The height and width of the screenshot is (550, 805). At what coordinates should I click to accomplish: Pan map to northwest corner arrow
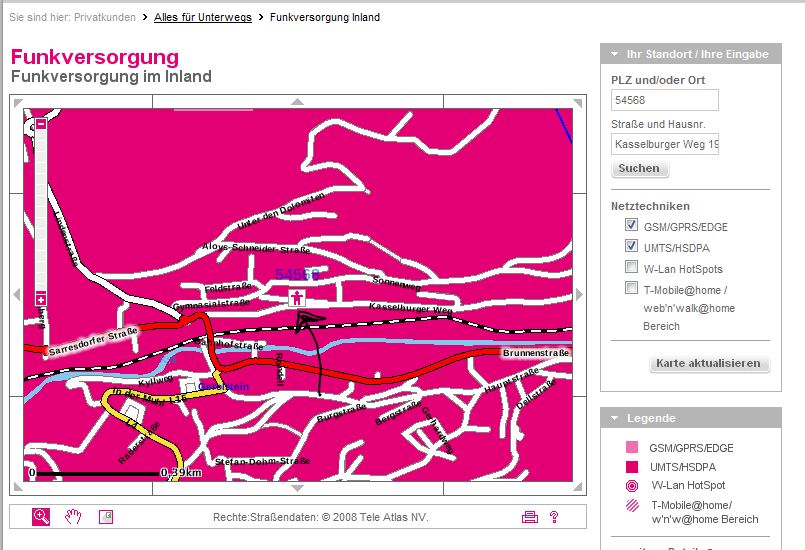coord(18,103)
